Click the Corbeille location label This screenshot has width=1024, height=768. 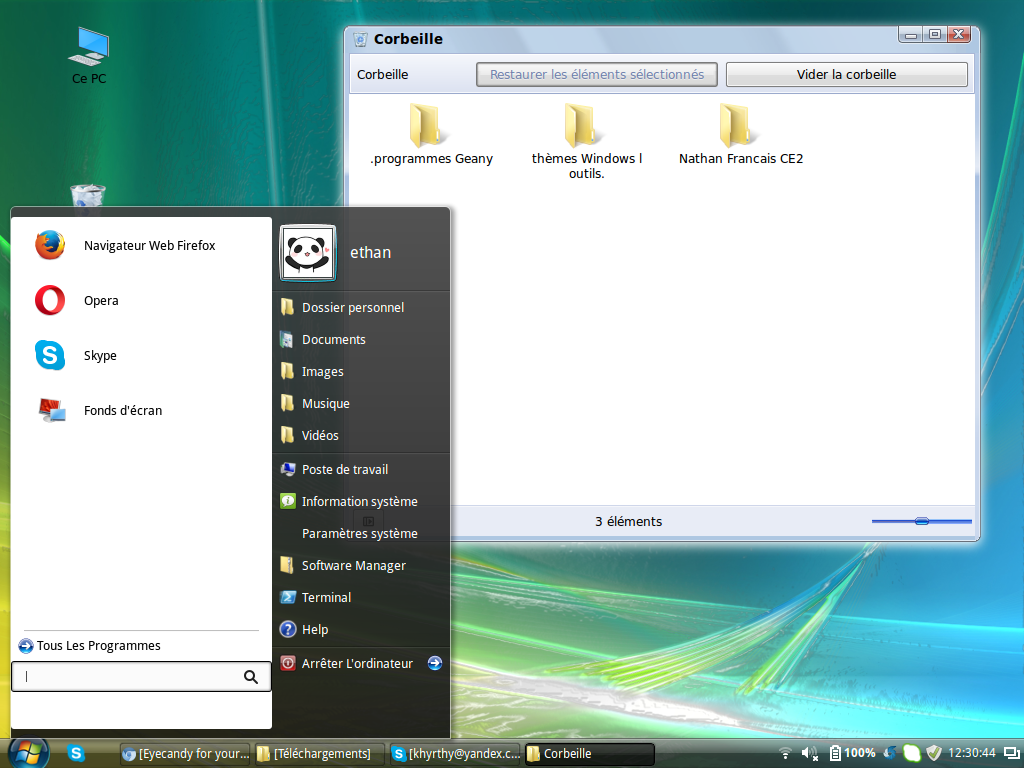click(383, 74)
